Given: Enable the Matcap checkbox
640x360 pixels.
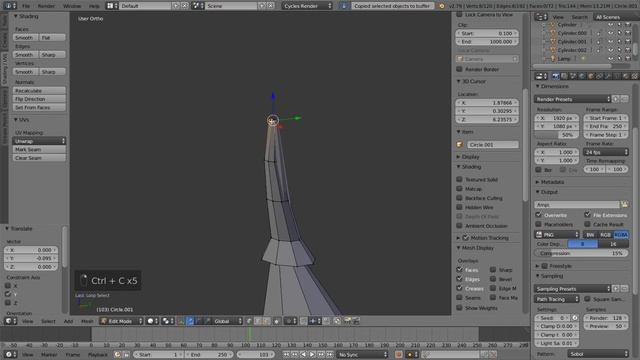Looking at the screenshot, I should point(460,189).
